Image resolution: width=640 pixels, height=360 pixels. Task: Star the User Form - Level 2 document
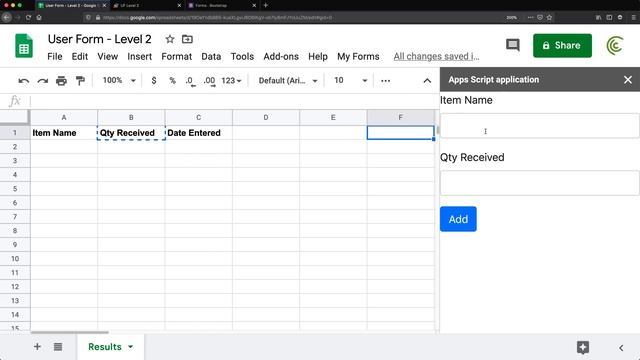click(170, 39)
